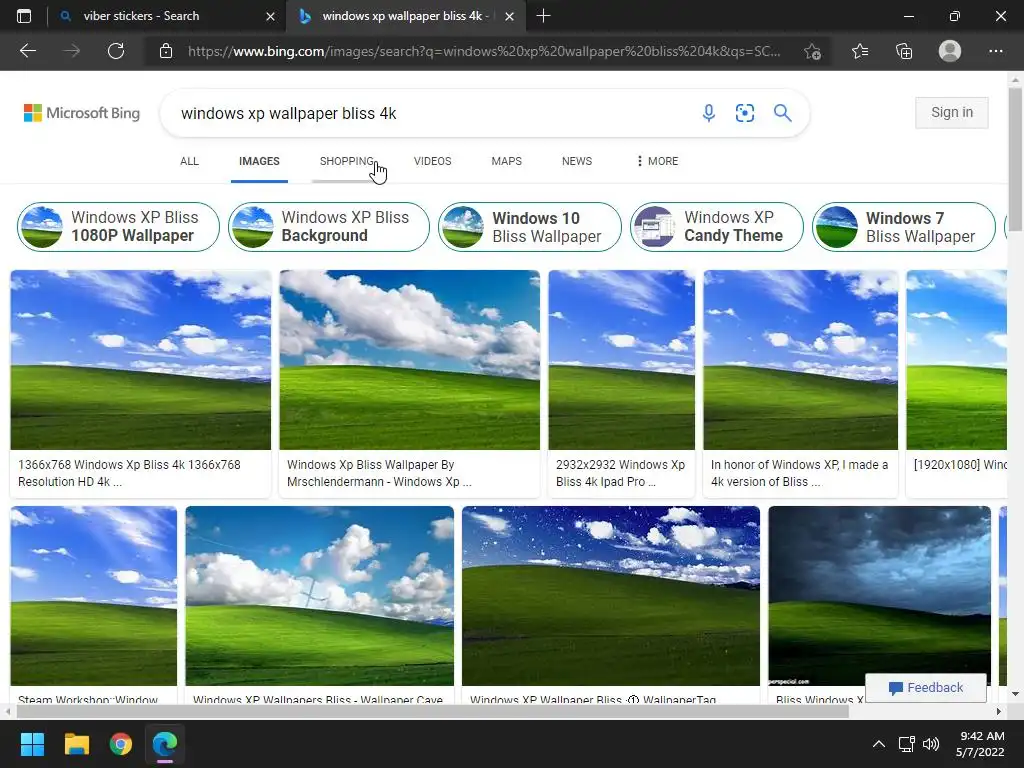Click Edge icon on the taskbar
Viewport: 1024px width, 768px height.
[x=165, y=744]
